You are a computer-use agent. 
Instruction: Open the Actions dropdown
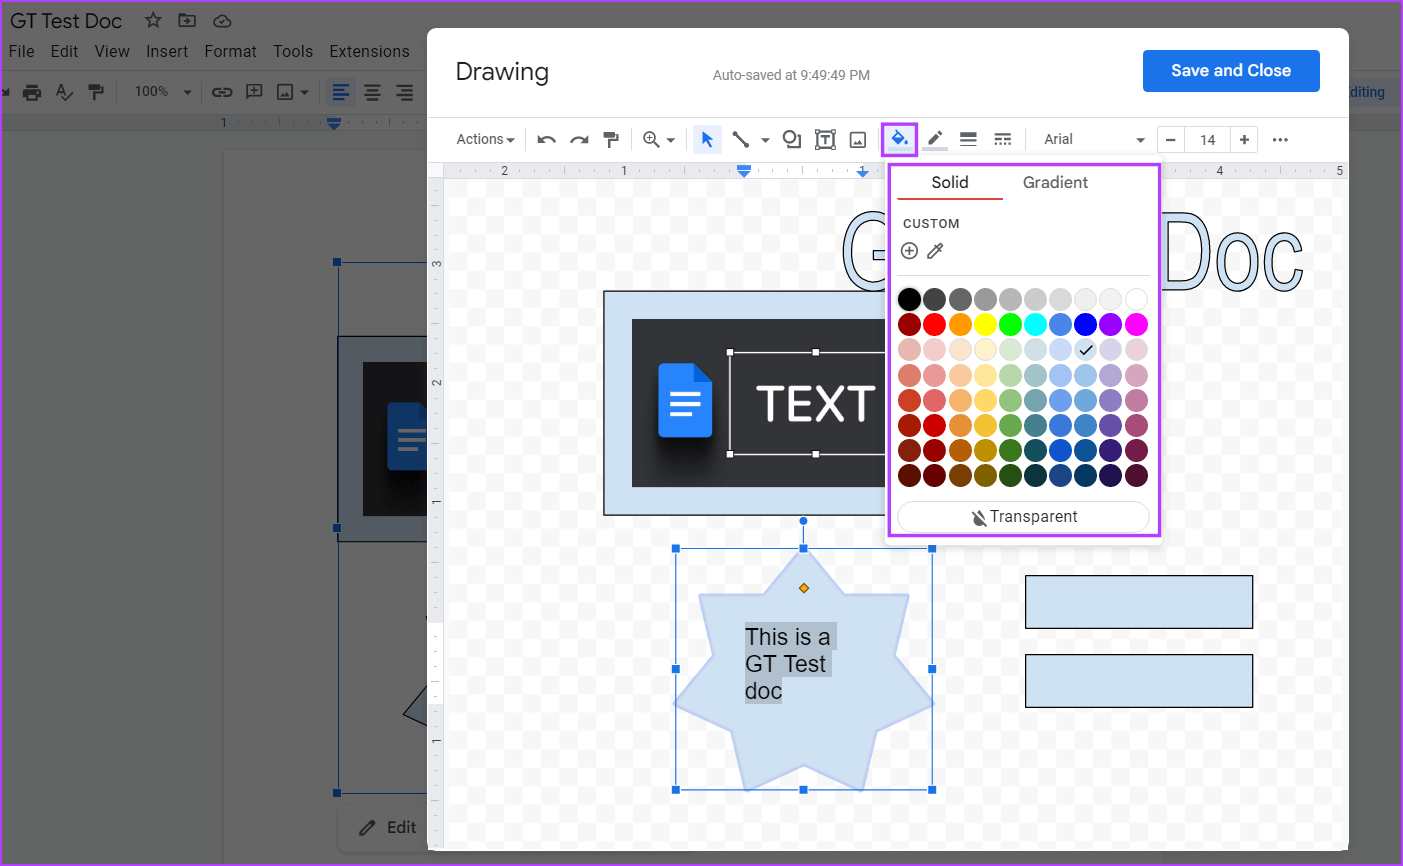(484, 139)
